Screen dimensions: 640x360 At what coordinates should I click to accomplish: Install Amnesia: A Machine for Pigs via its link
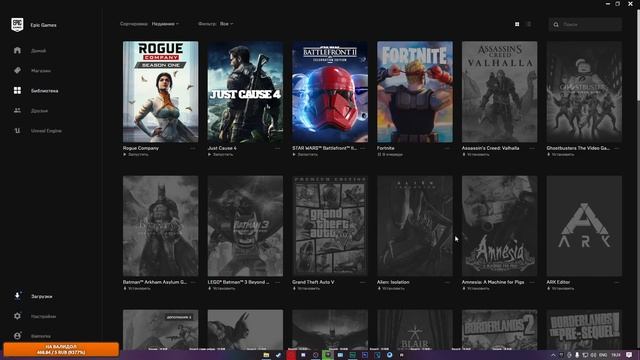point(476,289)
